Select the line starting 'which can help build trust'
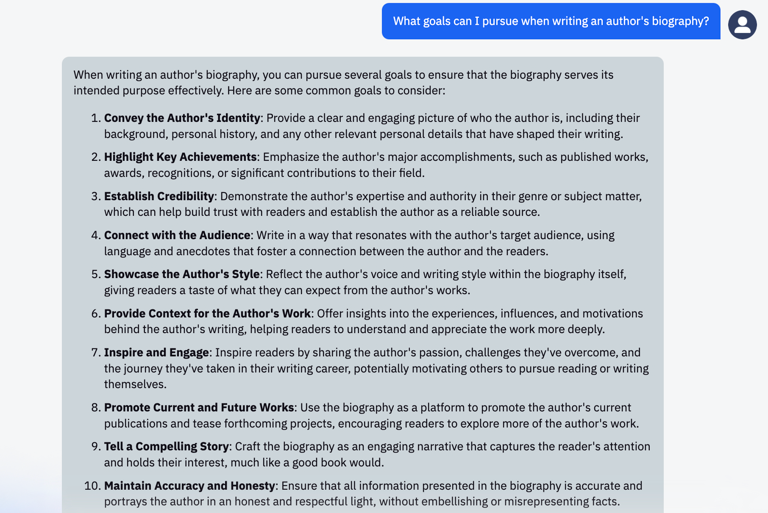The width and height of the screenshot is (768, 513). pos(322,212)
